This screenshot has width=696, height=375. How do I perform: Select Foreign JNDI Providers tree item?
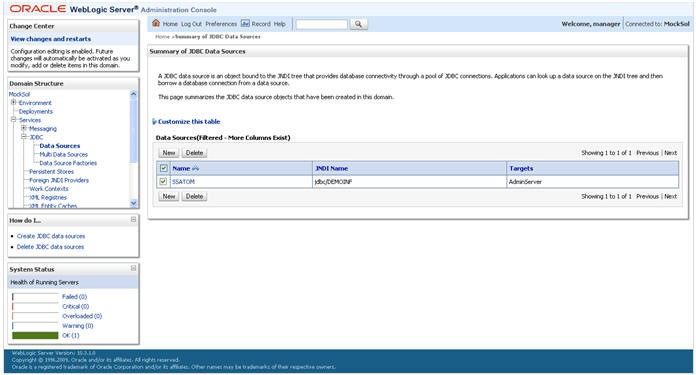pyautogui.click(x=59, y=180)
